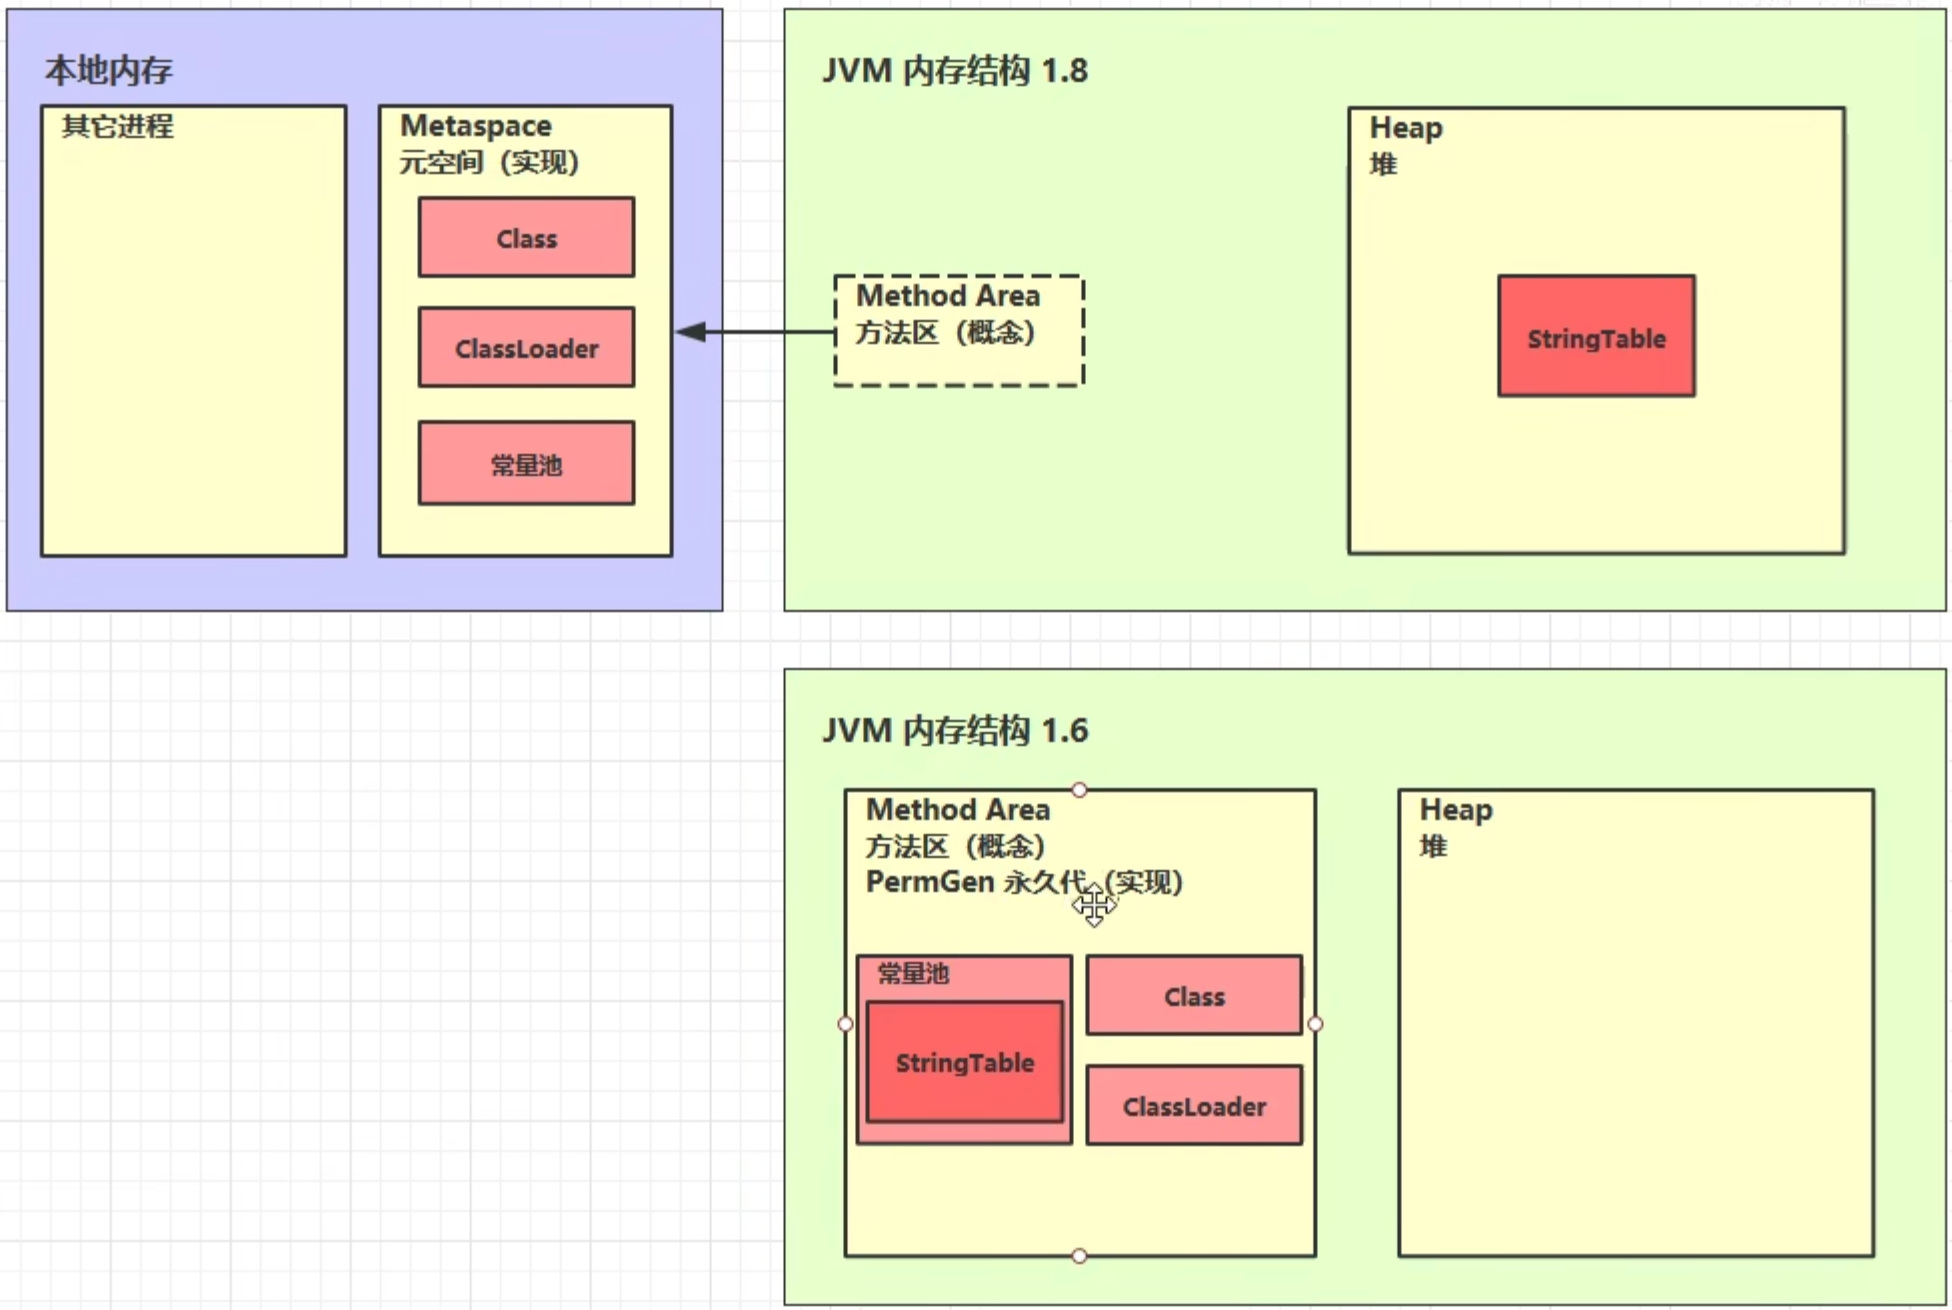Select the dashed Method Area 方法区 box
The image size is (1952, 1310).
958,330
